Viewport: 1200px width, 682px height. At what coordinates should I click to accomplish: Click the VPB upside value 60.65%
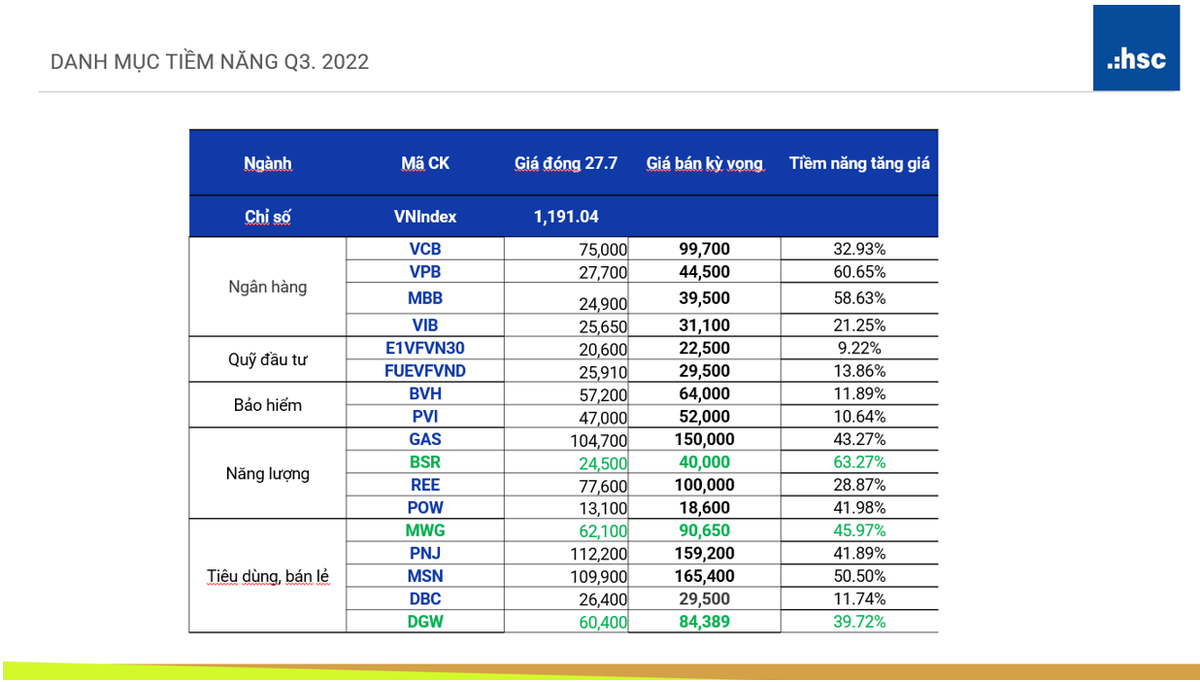(859, 272)
